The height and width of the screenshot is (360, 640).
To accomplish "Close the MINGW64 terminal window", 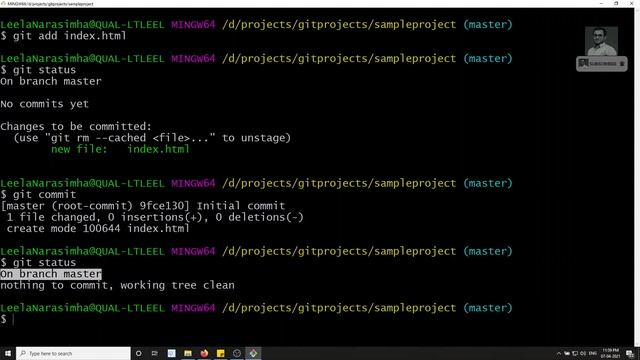I will (x=631, y=4).
